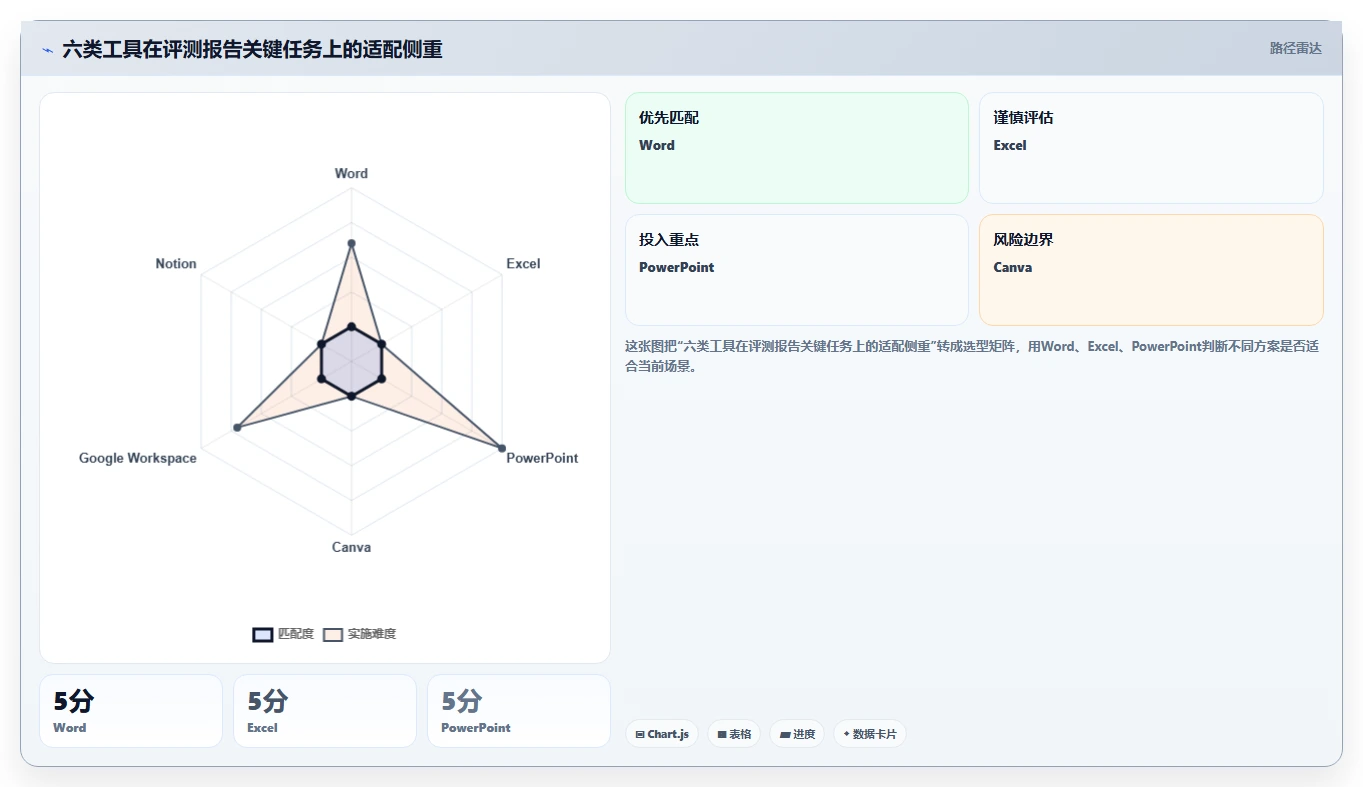This screenshot has height=787, width=1363.
Task: Open the 谨慎评估 Excel card
Action: coord(1151,148)
